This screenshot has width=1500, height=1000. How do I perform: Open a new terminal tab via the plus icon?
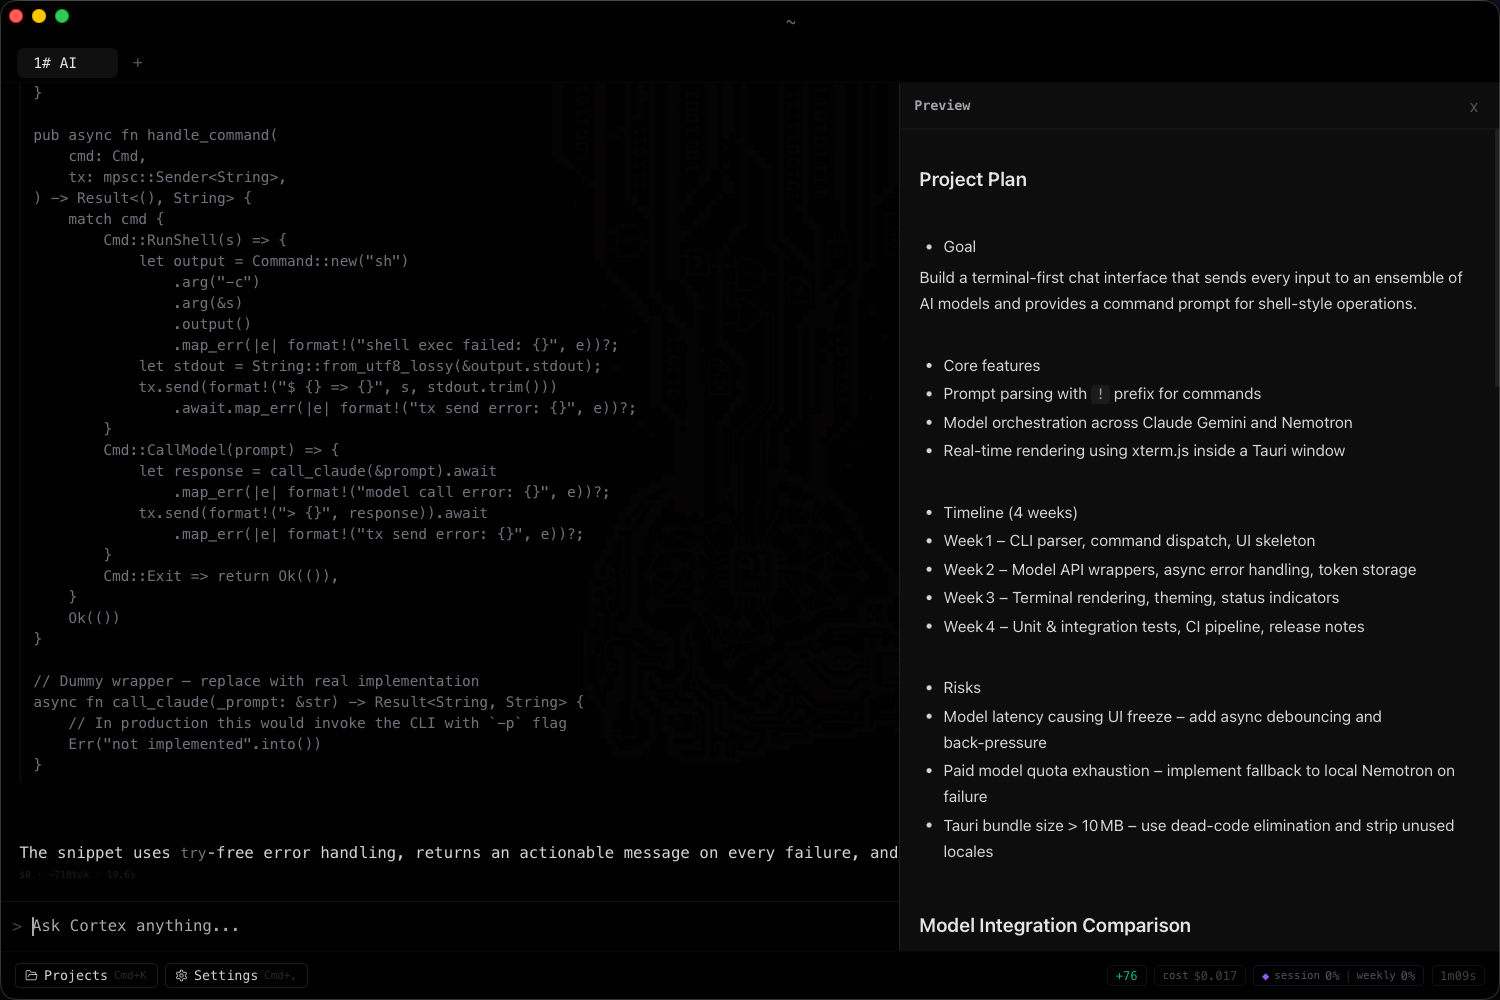137,62
